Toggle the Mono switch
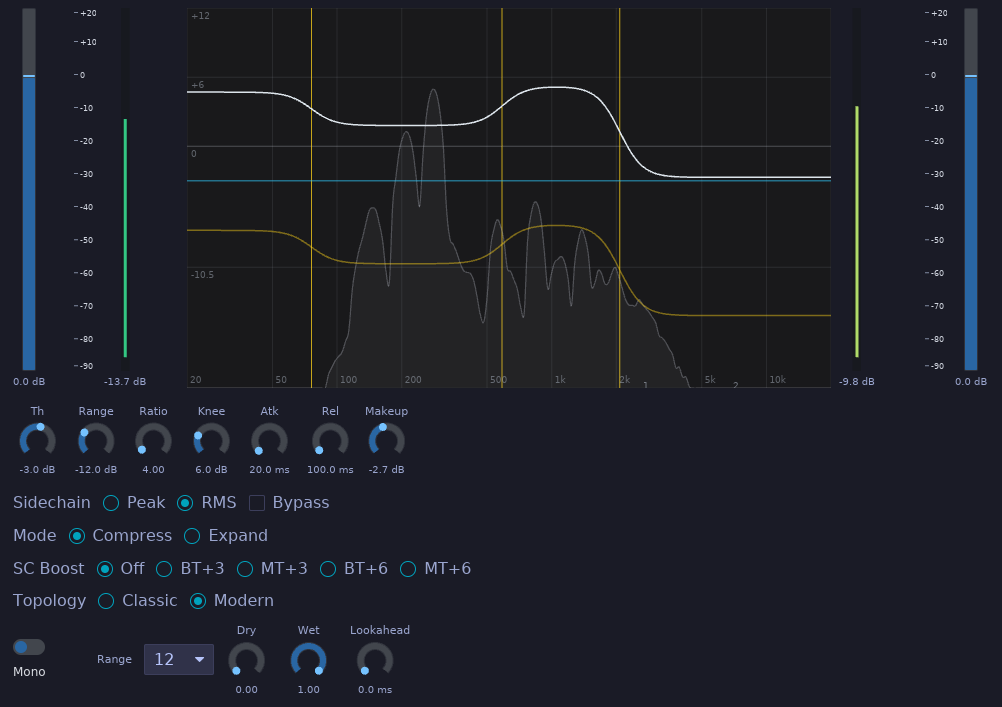This screenshot has height=707, width=1002. 29,647
